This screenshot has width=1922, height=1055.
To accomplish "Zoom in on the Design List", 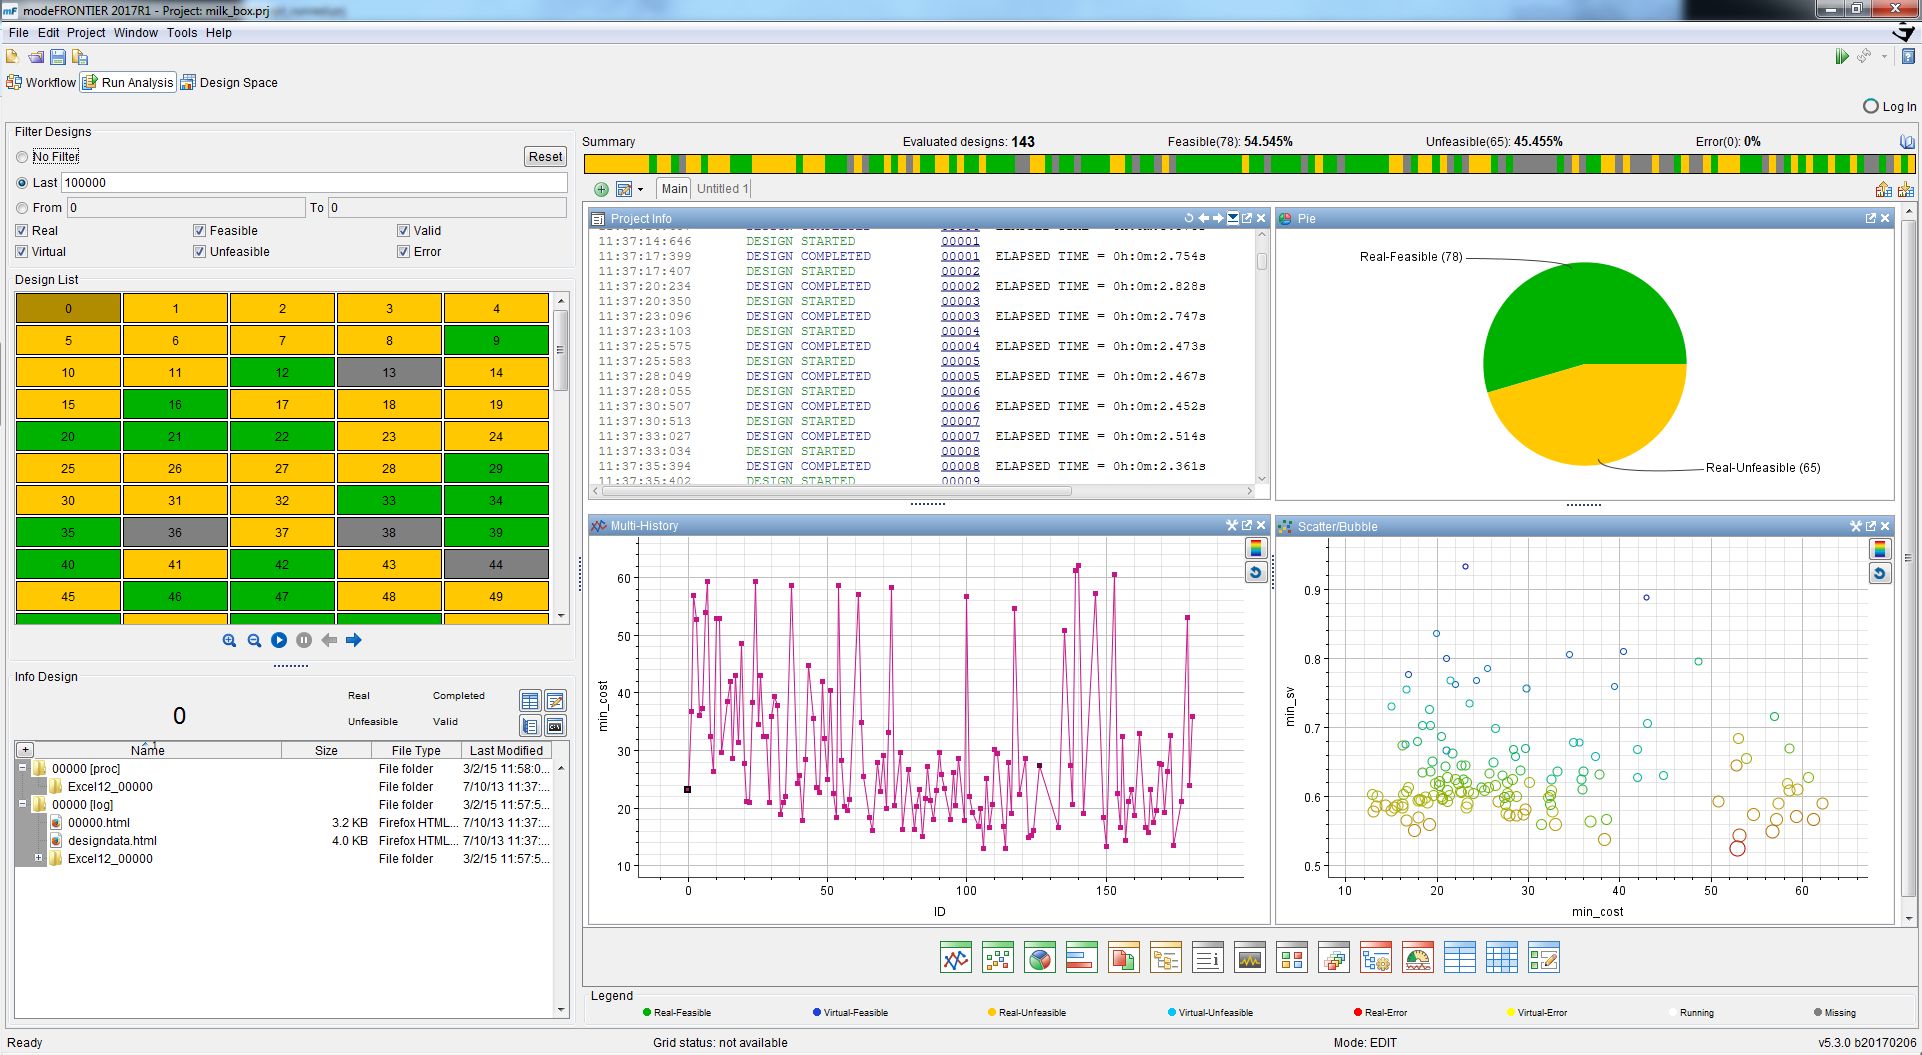I will click(x=229, y=640).
